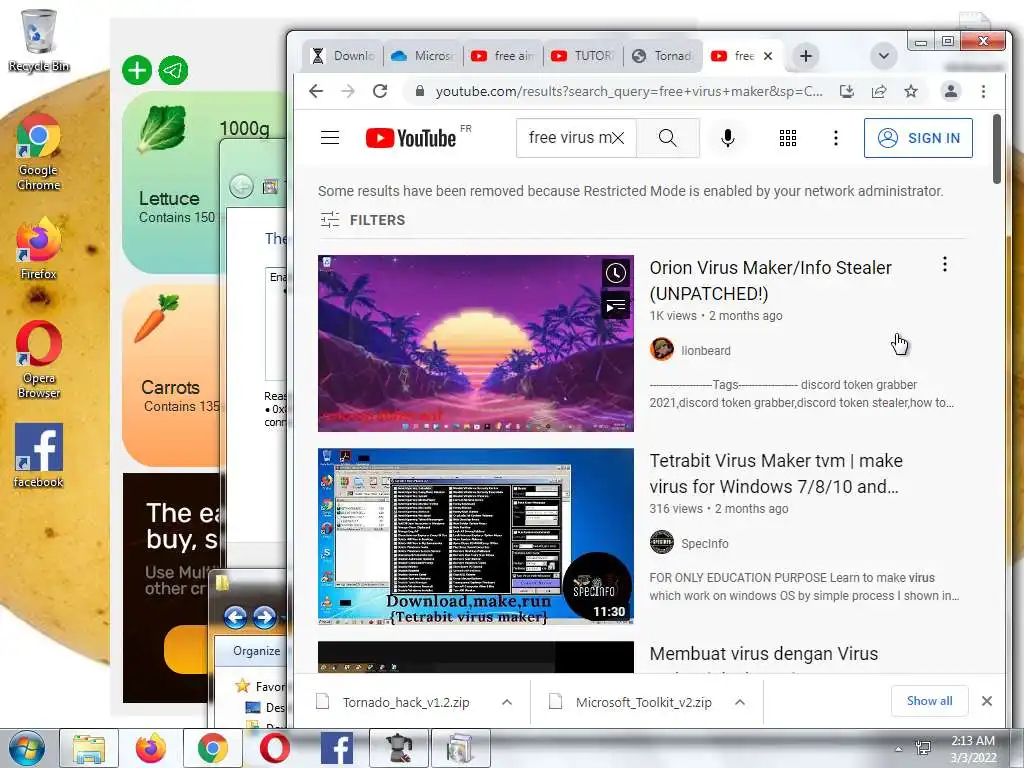This screenshot has height=768, width=1024.
Task: Click the YouTube page vertical scrollbar
Action: pyautogui.click(x=997, y=150)
